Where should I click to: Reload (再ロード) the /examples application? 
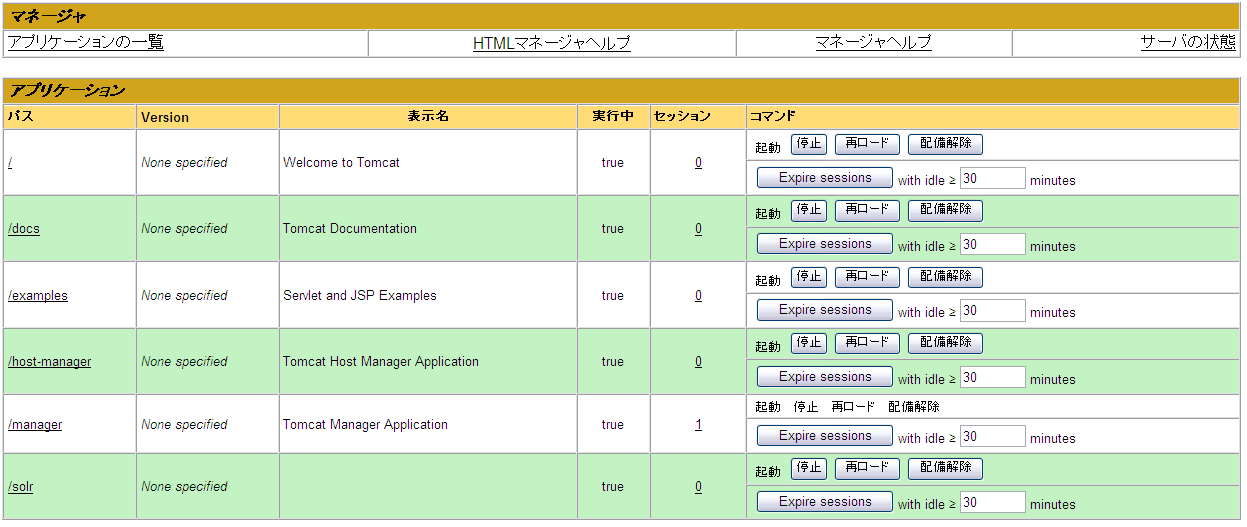(867, 276)
